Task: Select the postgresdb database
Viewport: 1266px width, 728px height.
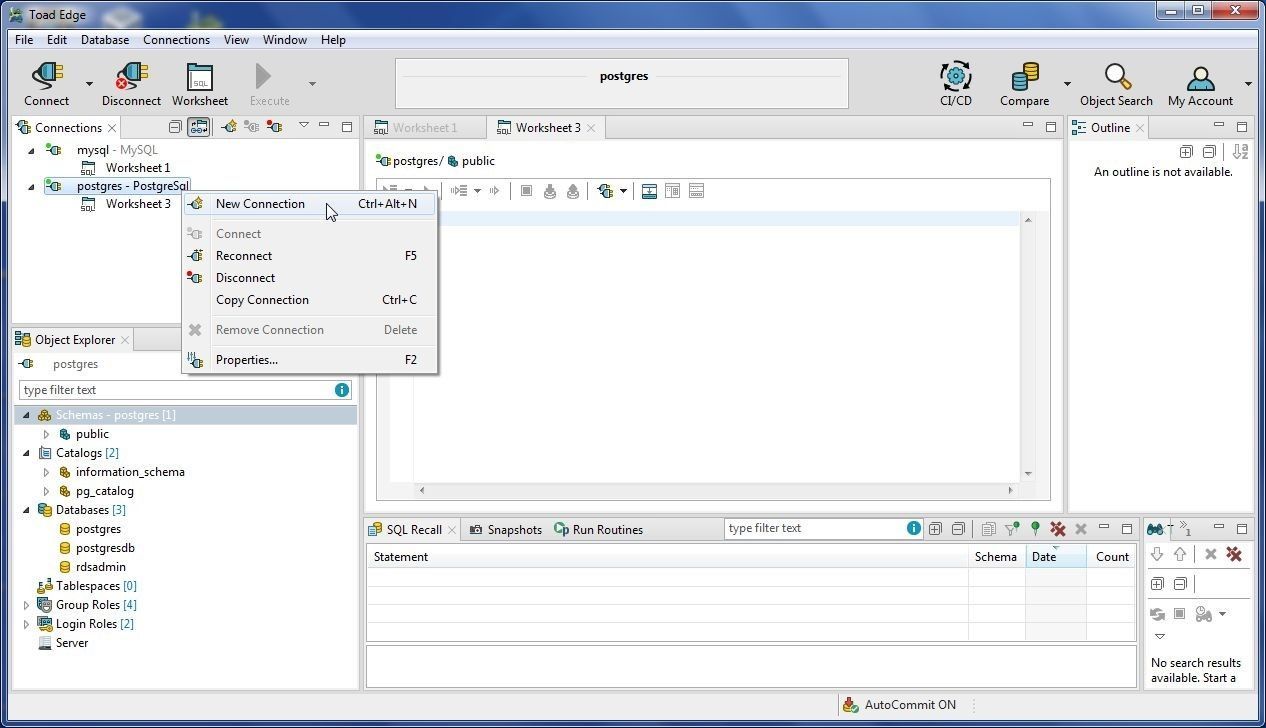Action: tap(105, 548)
